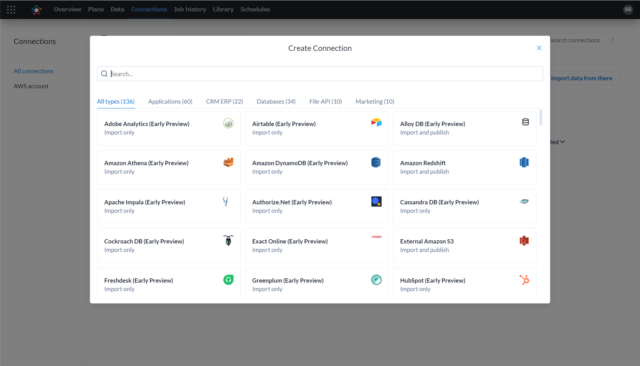Switch to the File-API (10) tab
The image size is (640, 366).
(x=325, y=101)
